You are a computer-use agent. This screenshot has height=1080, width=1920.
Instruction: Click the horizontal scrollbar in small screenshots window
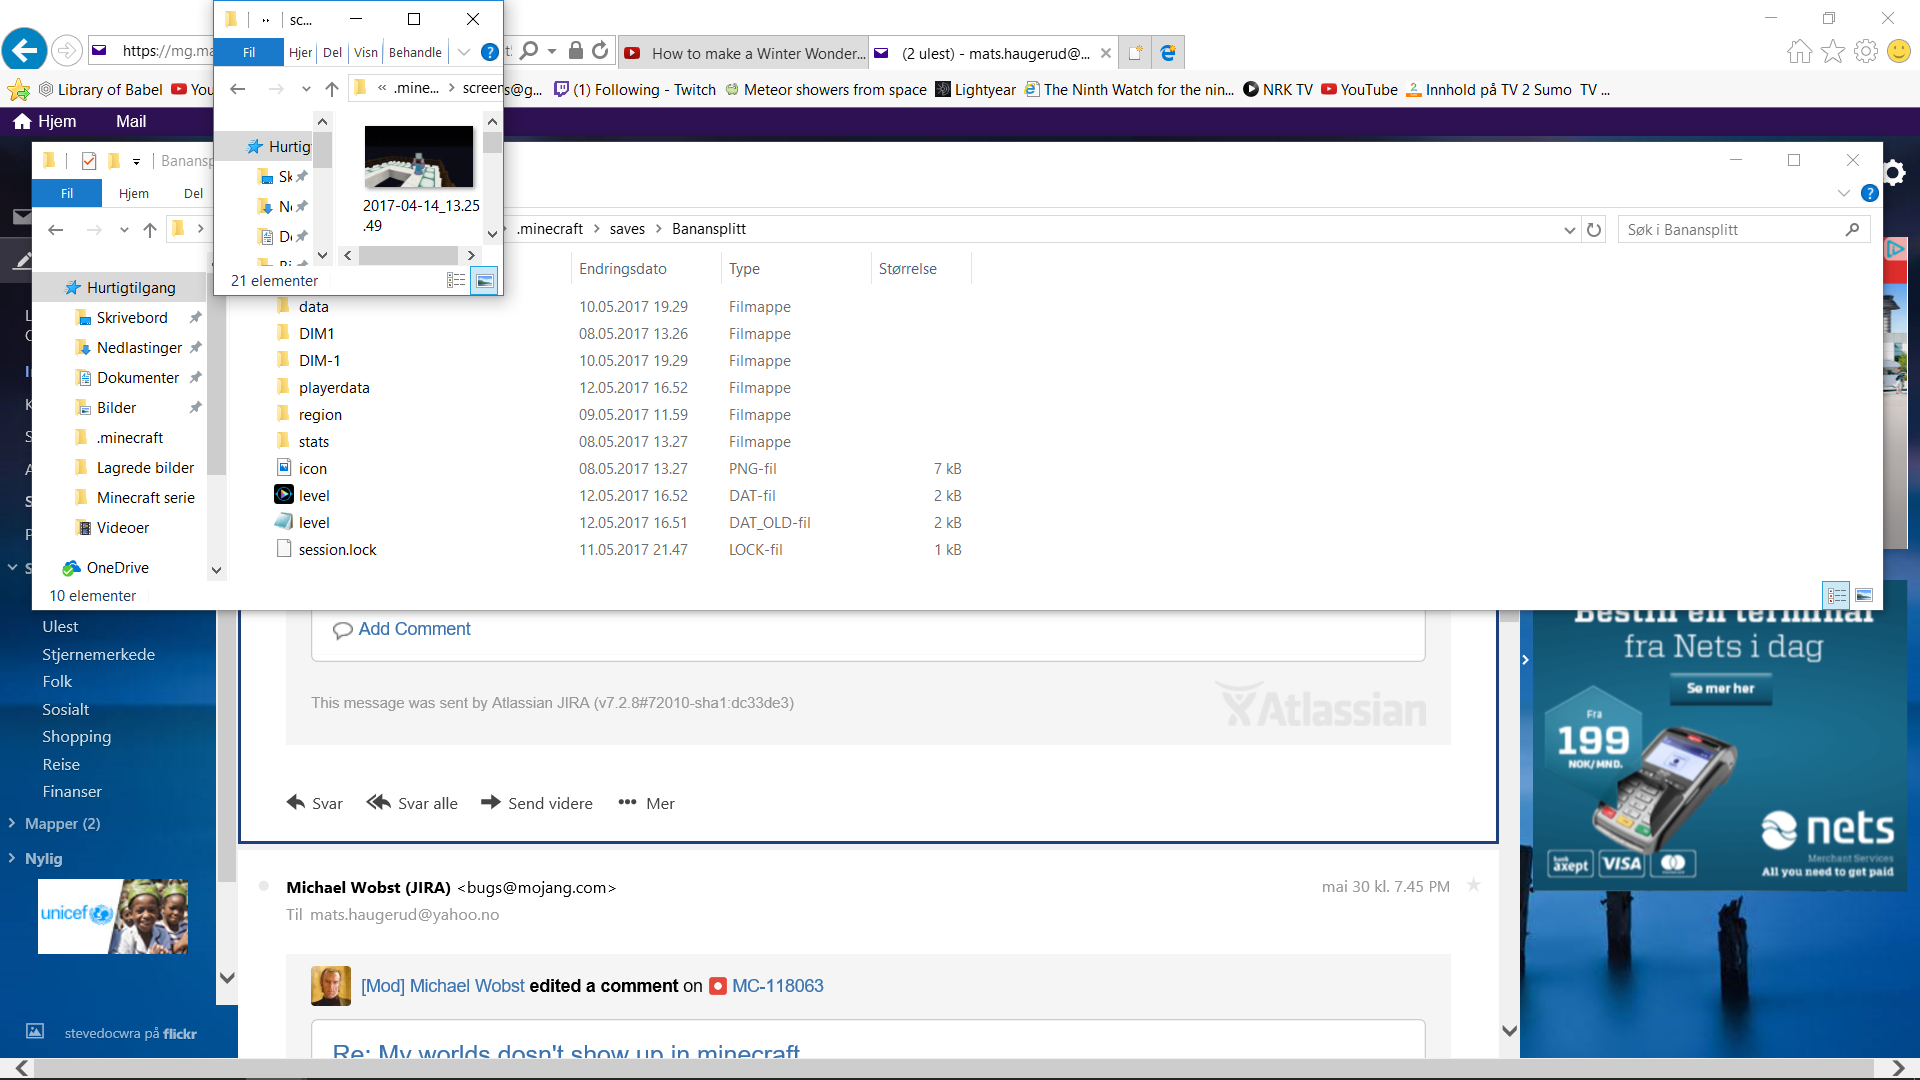[408, 256]
